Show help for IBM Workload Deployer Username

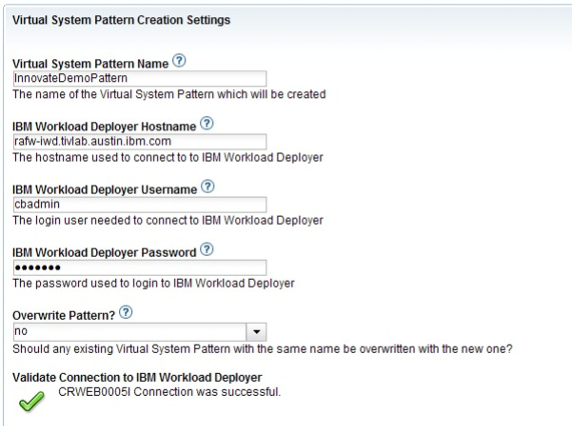pyautogui.click(x=208, y=187)
